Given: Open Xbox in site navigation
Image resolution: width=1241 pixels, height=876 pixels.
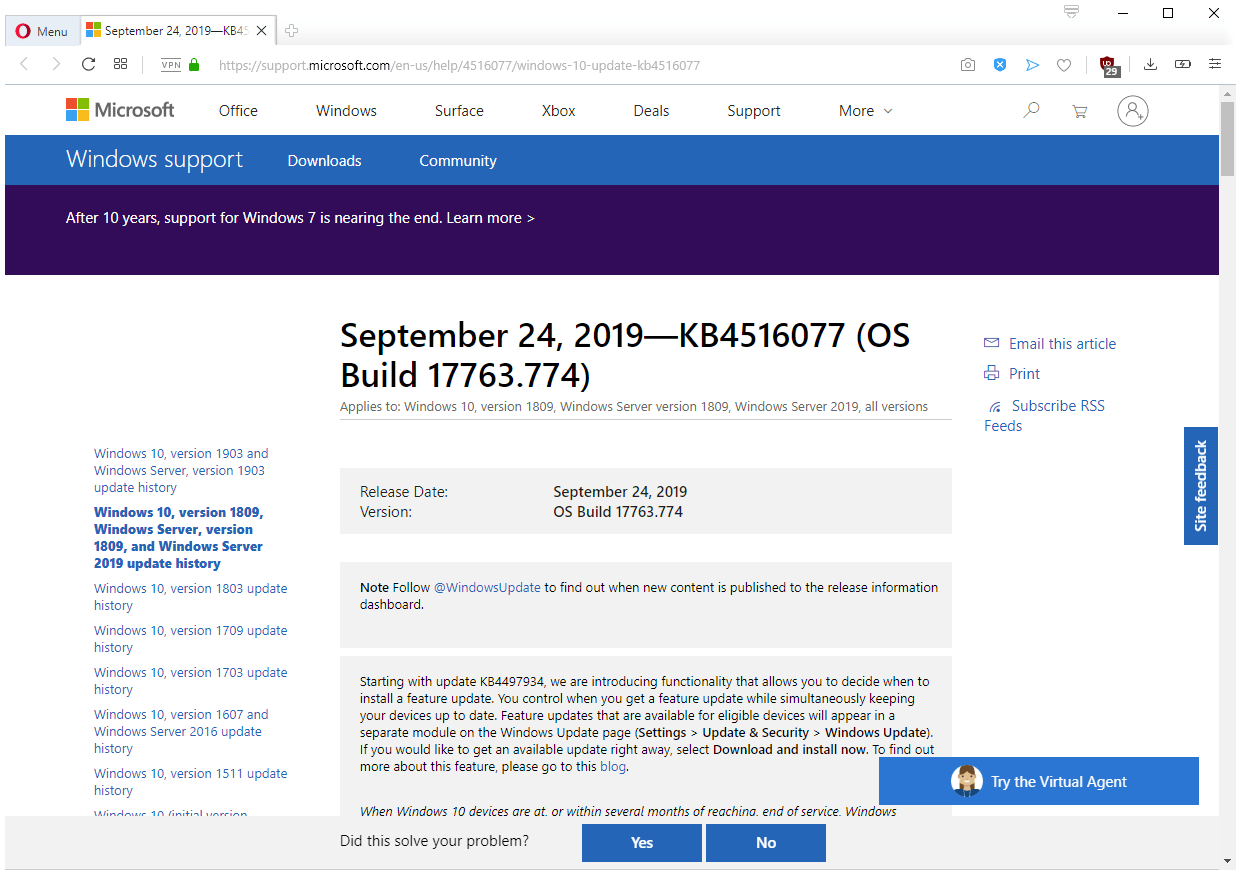Looking at the screenshot, I should pos(559,111).
